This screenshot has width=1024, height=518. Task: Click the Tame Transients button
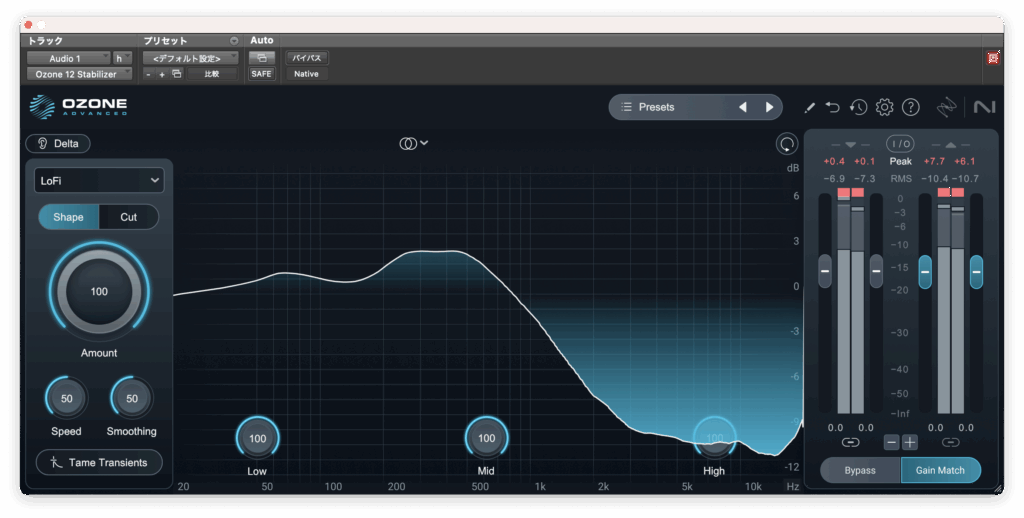(x=99, y=462)
